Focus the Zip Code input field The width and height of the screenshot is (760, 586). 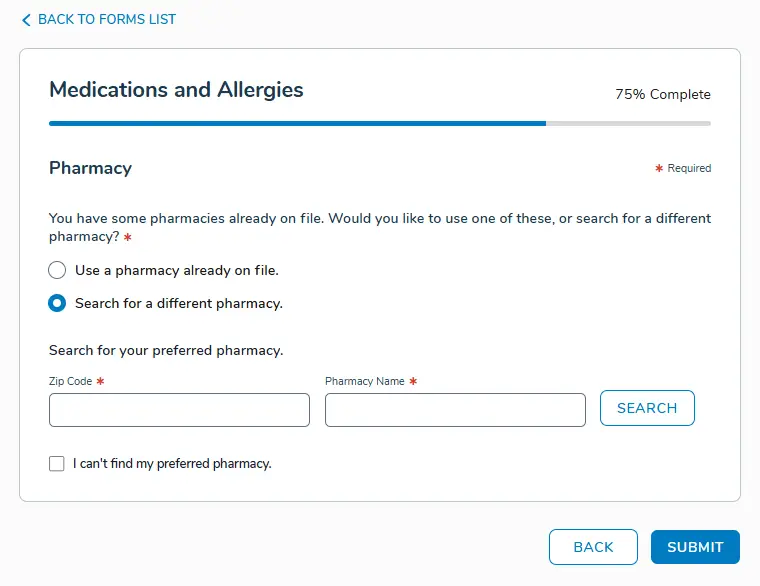(179, 410)
